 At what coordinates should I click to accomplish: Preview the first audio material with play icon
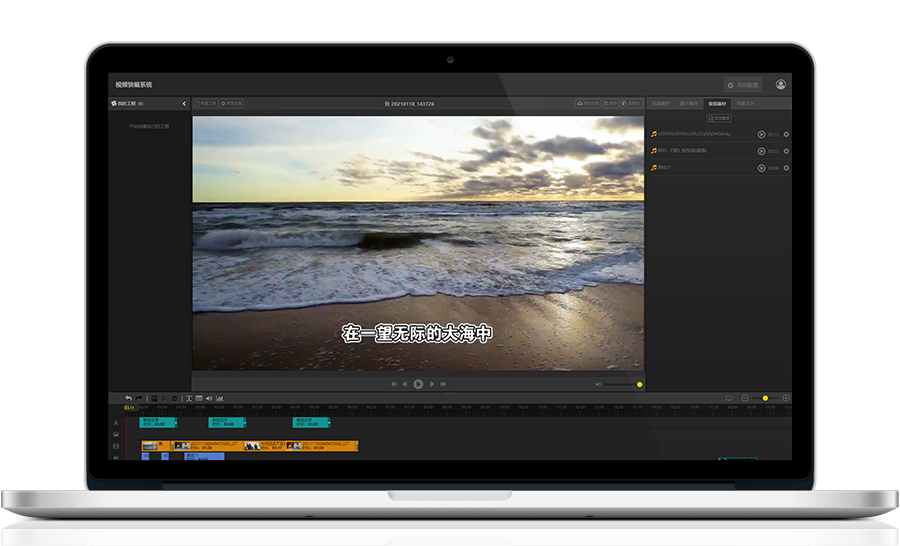[x=761, y=134]
